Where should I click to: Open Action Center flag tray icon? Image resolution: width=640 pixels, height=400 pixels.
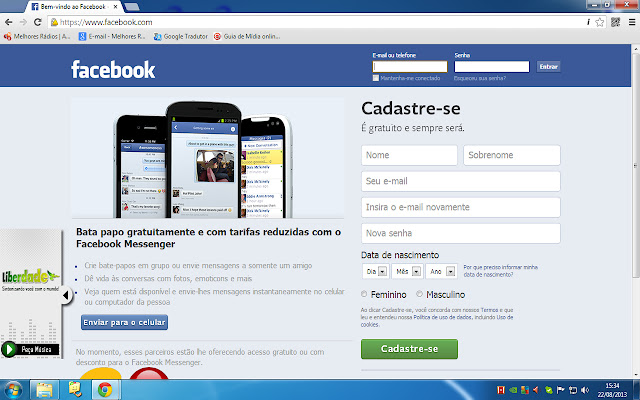561,390
